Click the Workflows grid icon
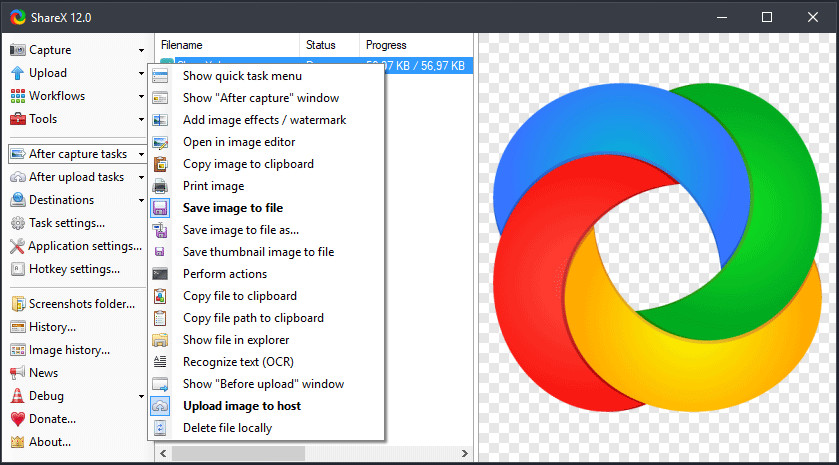Image resolution: width=839 pixels, height=465 pixels. tap(18, 96)
